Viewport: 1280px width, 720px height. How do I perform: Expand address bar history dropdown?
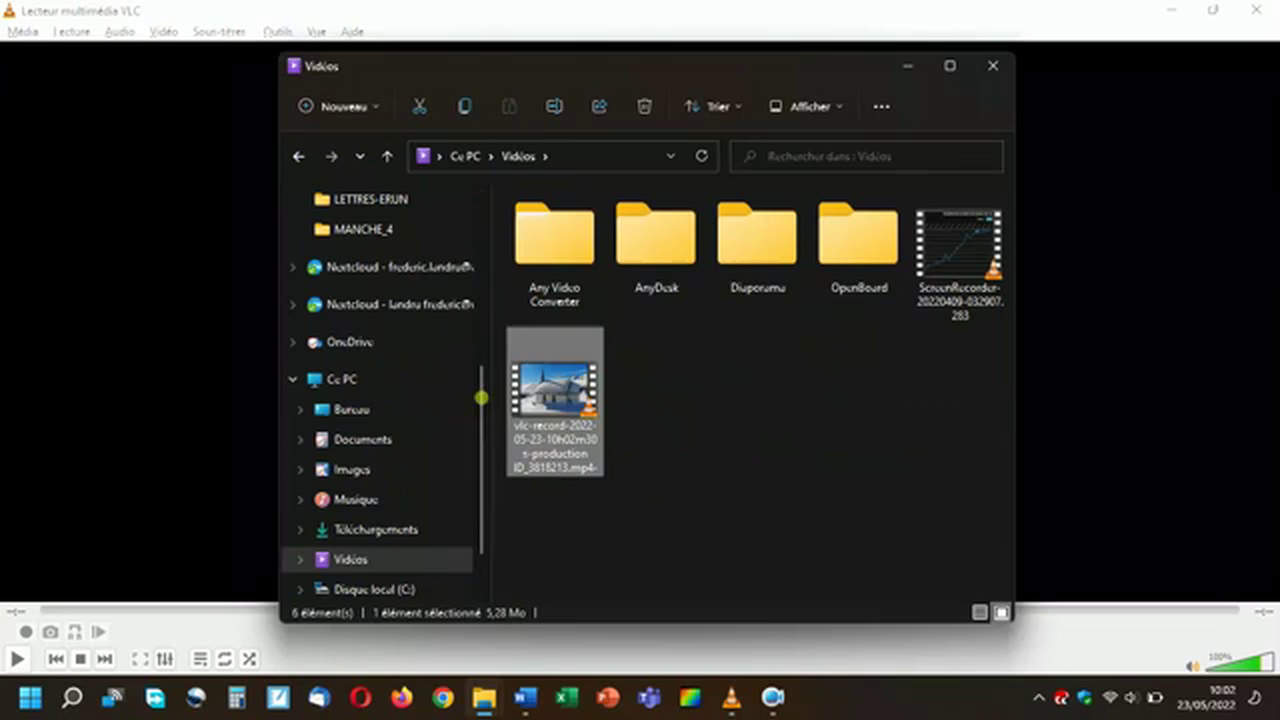click(671, 157)
